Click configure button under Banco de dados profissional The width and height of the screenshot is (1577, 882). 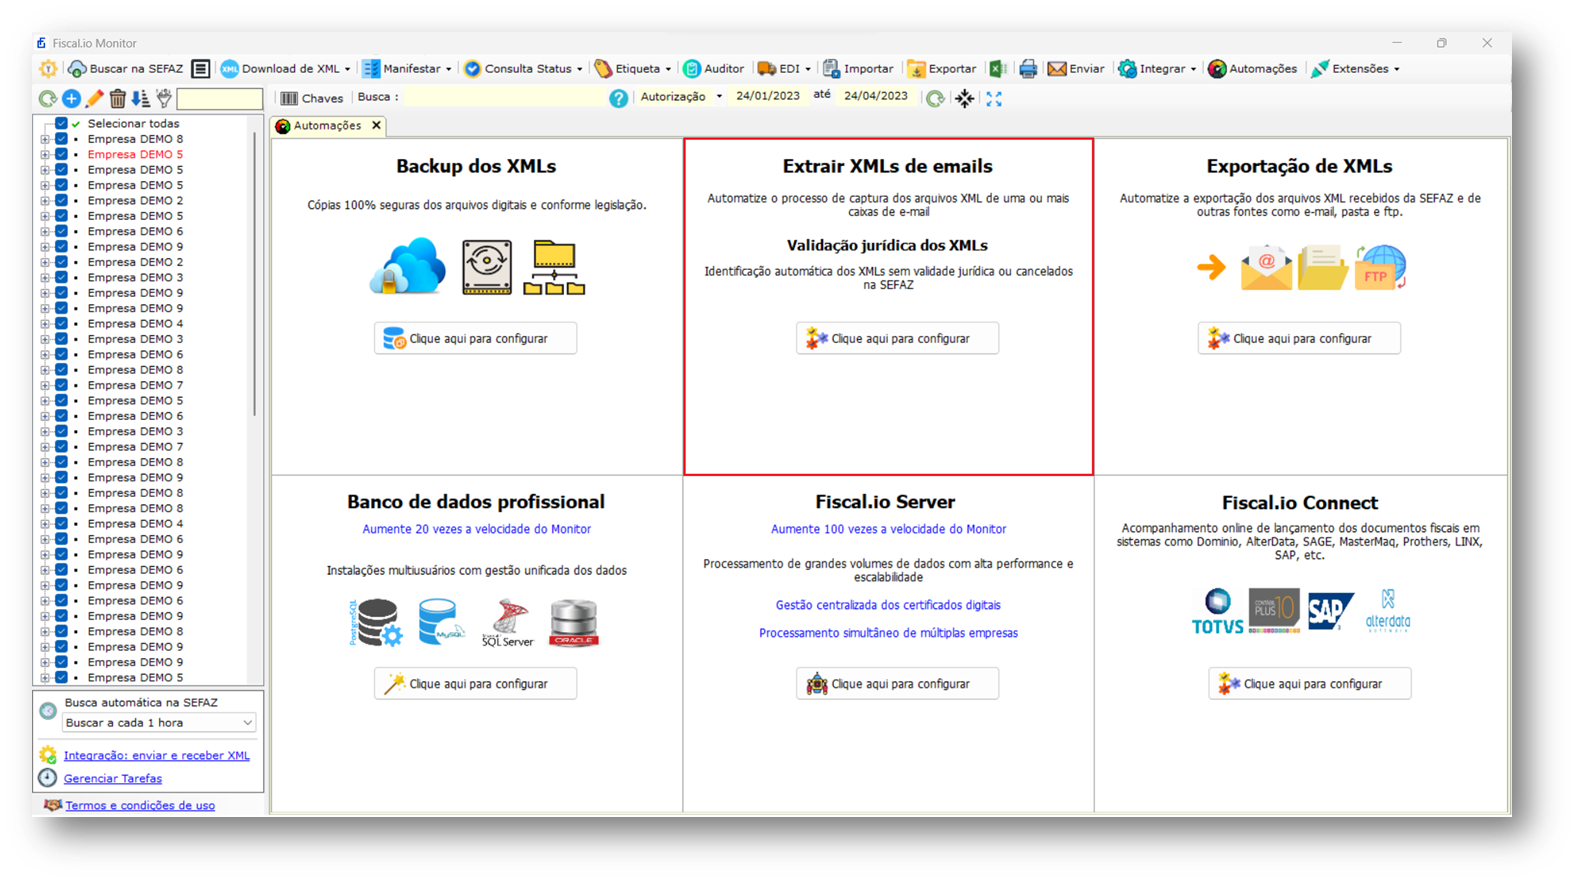476,684
